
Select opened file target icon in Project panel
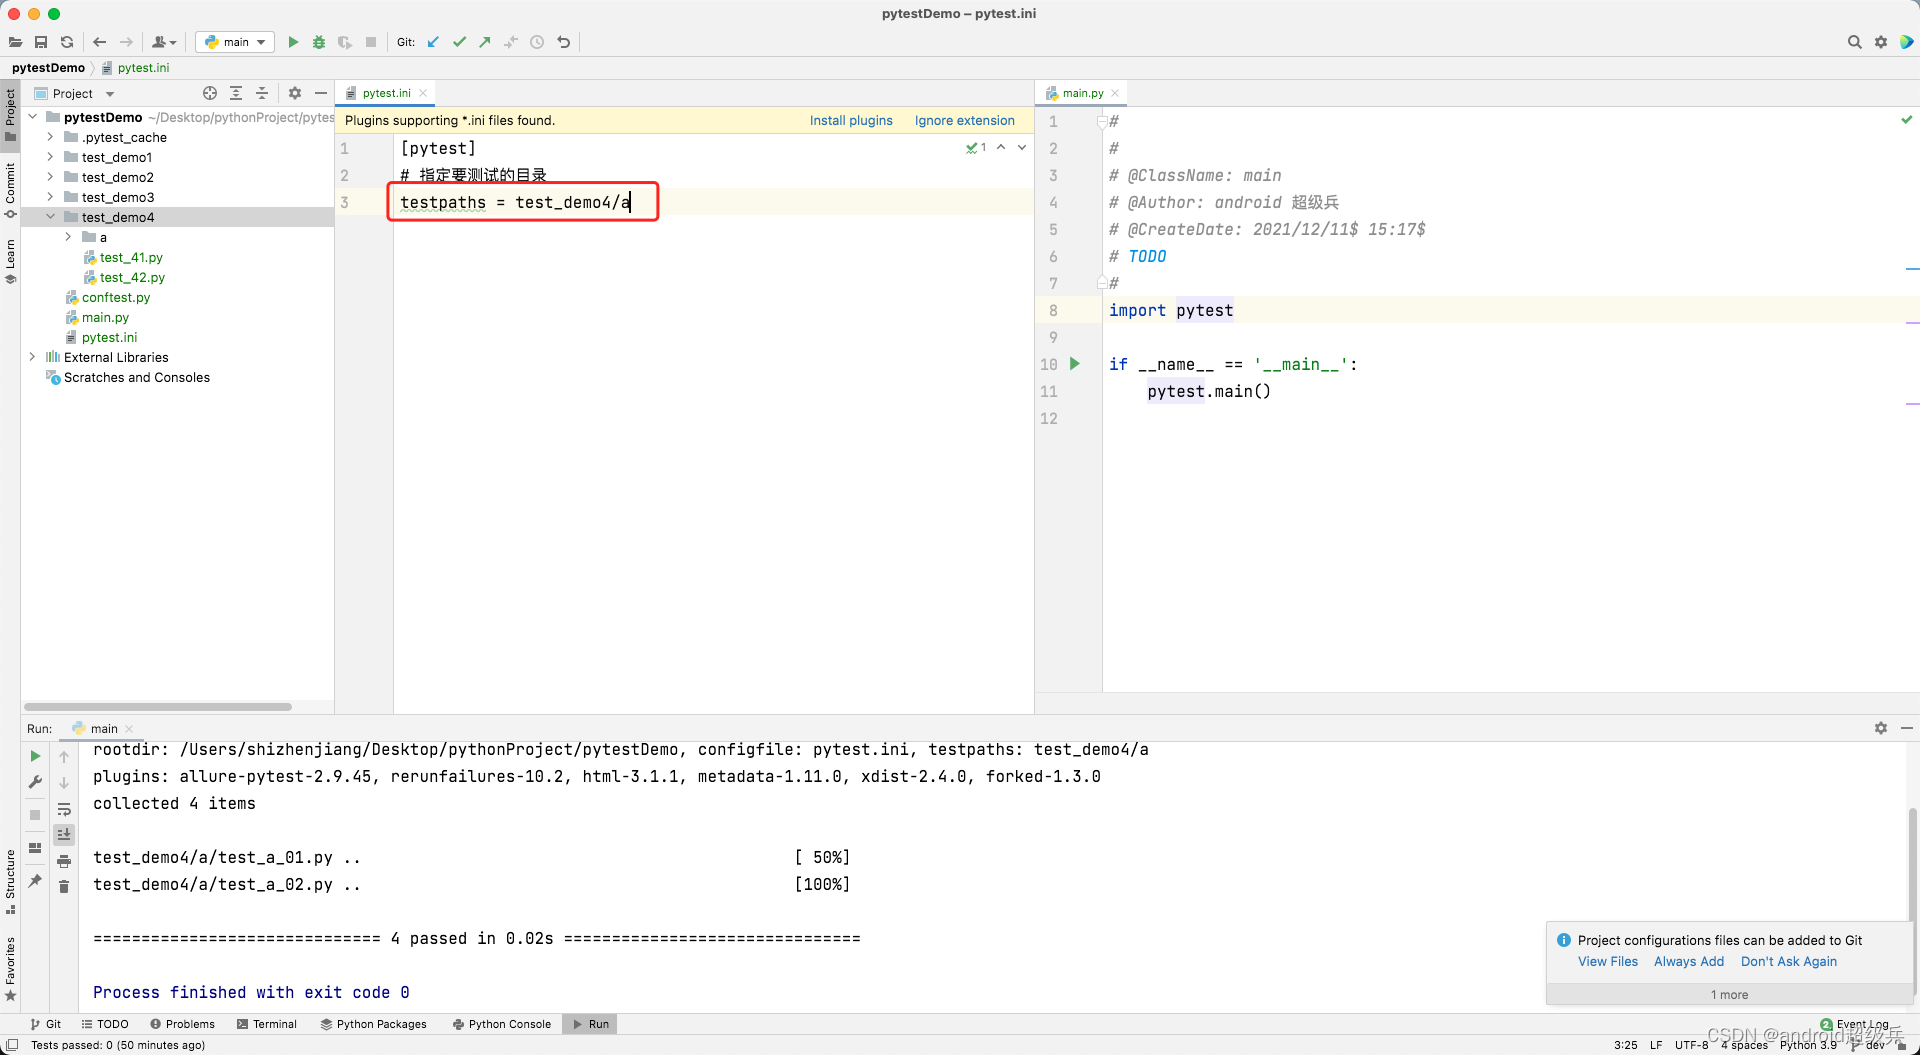pos(210,93)
